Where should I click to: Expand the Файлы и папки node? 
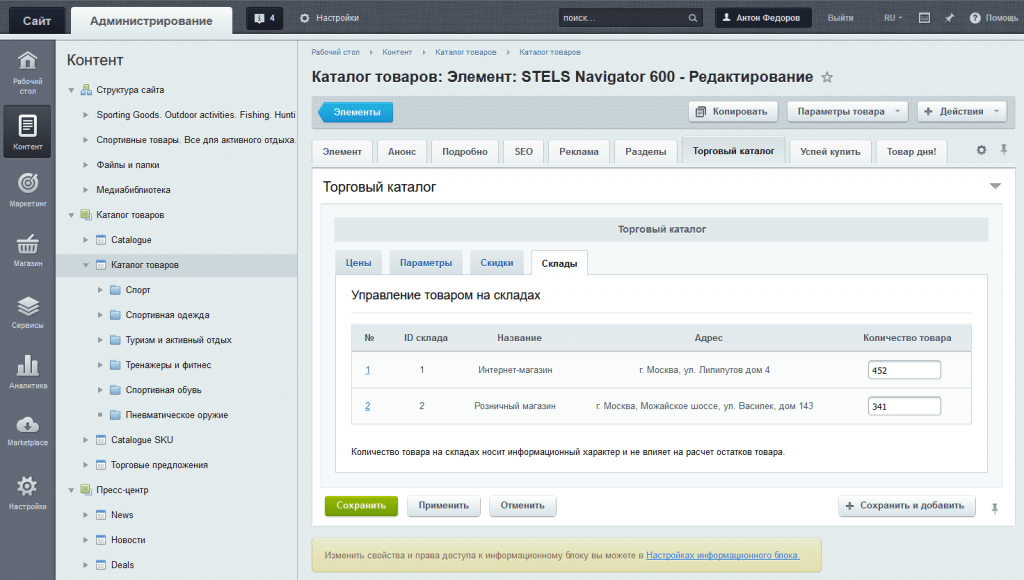click(x=85, y=165)
